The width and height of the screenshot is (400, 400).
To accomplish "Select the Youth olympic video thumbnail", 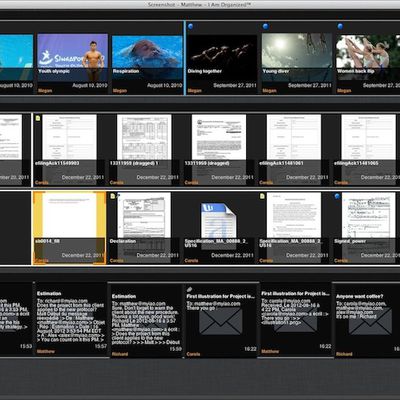I will tap(73, 57).
